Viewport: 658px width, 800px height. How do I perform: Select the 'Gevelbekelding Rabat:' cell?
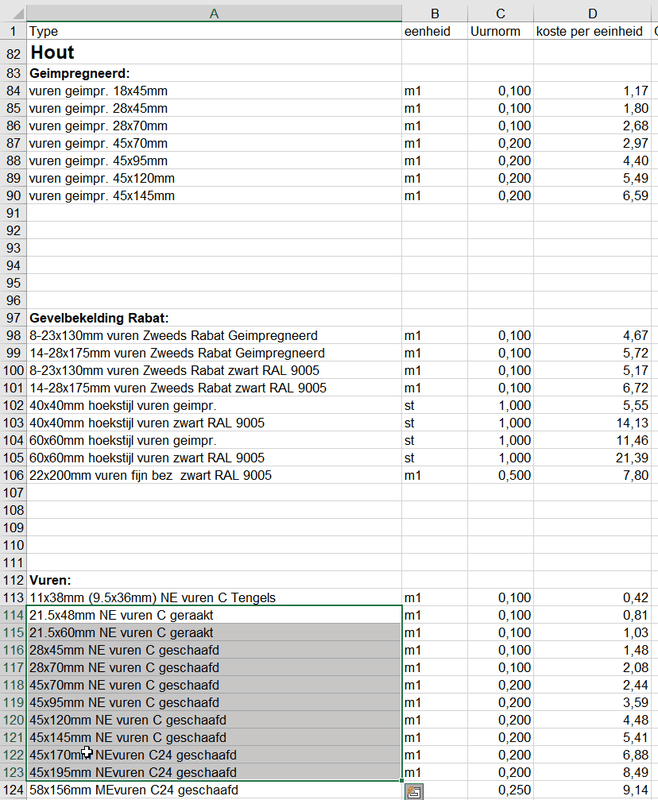coord(214,318)
